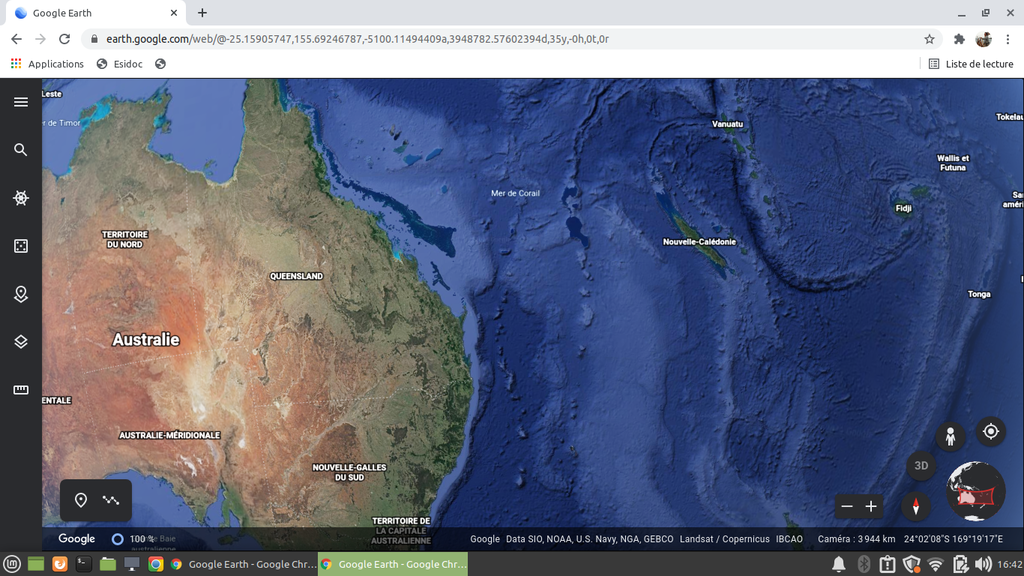Click the Data SIO, NOAA attribution text
Image resolution: width=1024 pixels, height=576 pixels.
tap(589, 539)
